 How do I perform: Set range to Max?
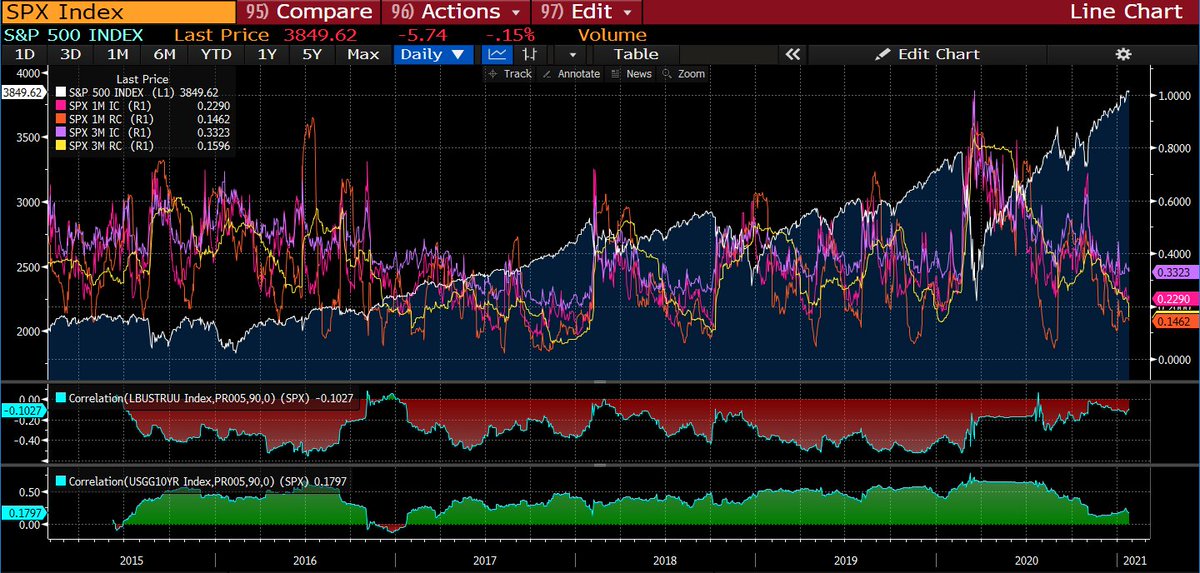(x=363, y=54)
